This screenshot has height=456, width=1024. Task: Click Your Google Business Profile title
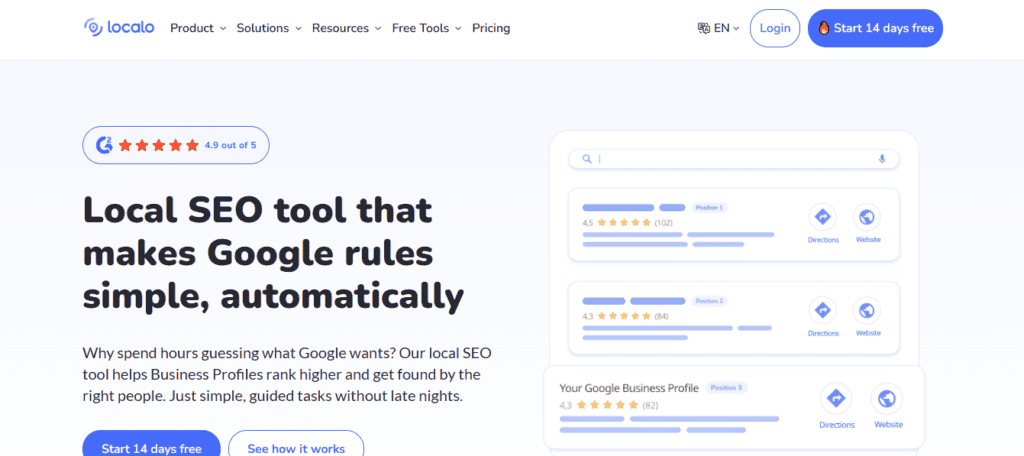click(629, 388)
